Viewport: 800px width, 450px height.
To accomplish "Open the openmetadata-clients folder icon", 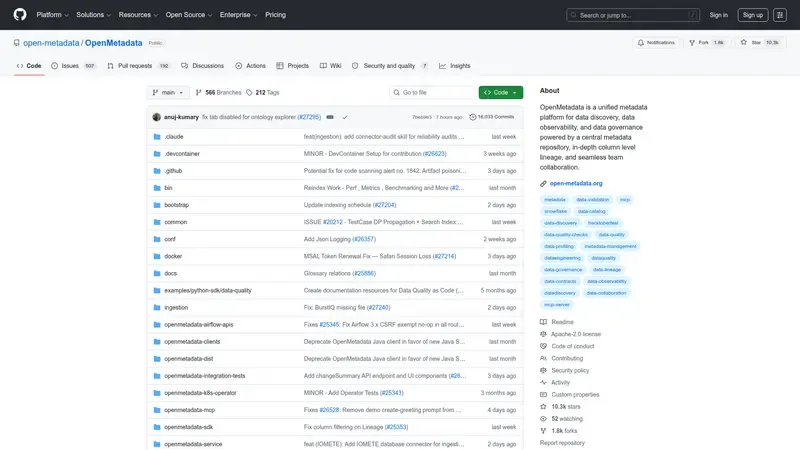I will tap(157, 342).
